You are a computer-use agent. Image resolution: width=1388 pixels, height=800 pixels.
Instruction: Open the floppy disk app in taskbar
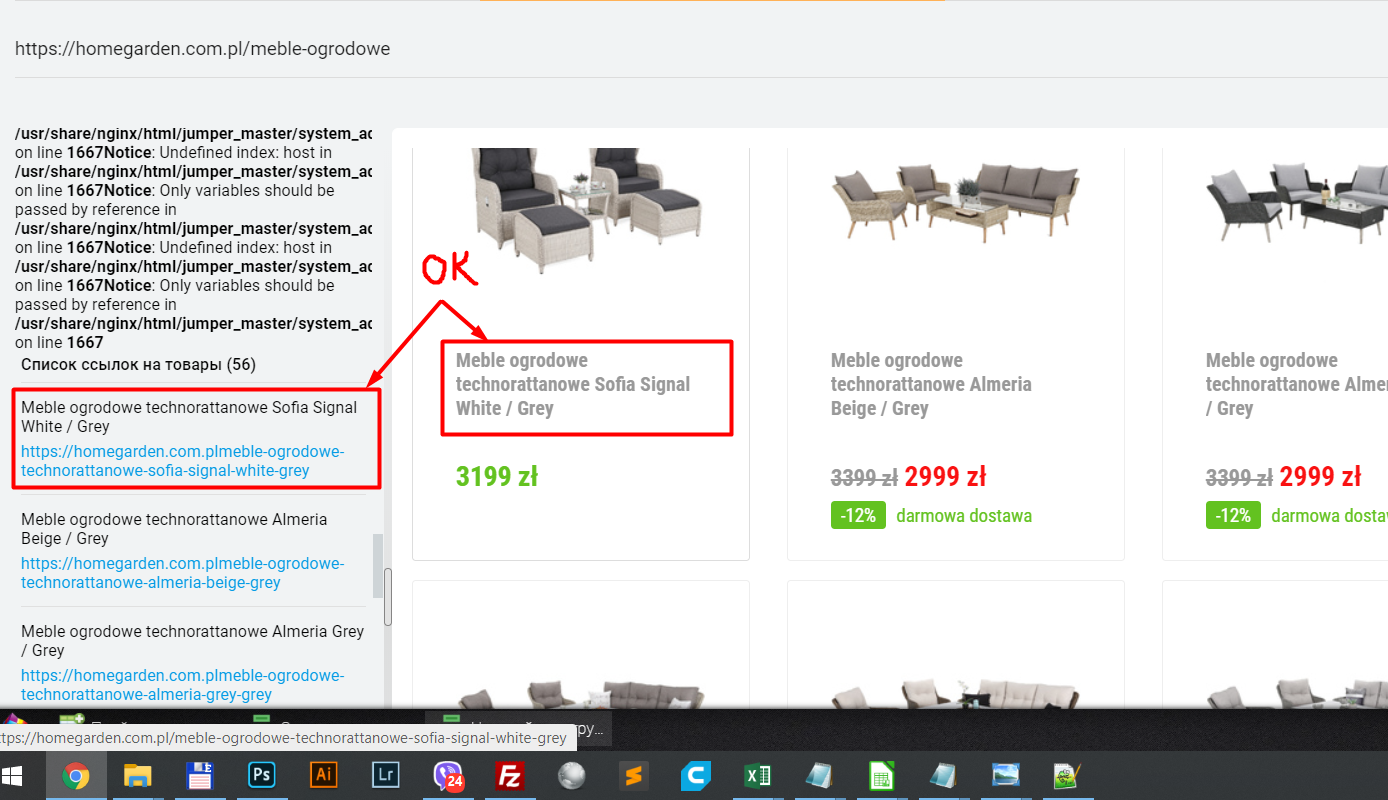(200, 776)
